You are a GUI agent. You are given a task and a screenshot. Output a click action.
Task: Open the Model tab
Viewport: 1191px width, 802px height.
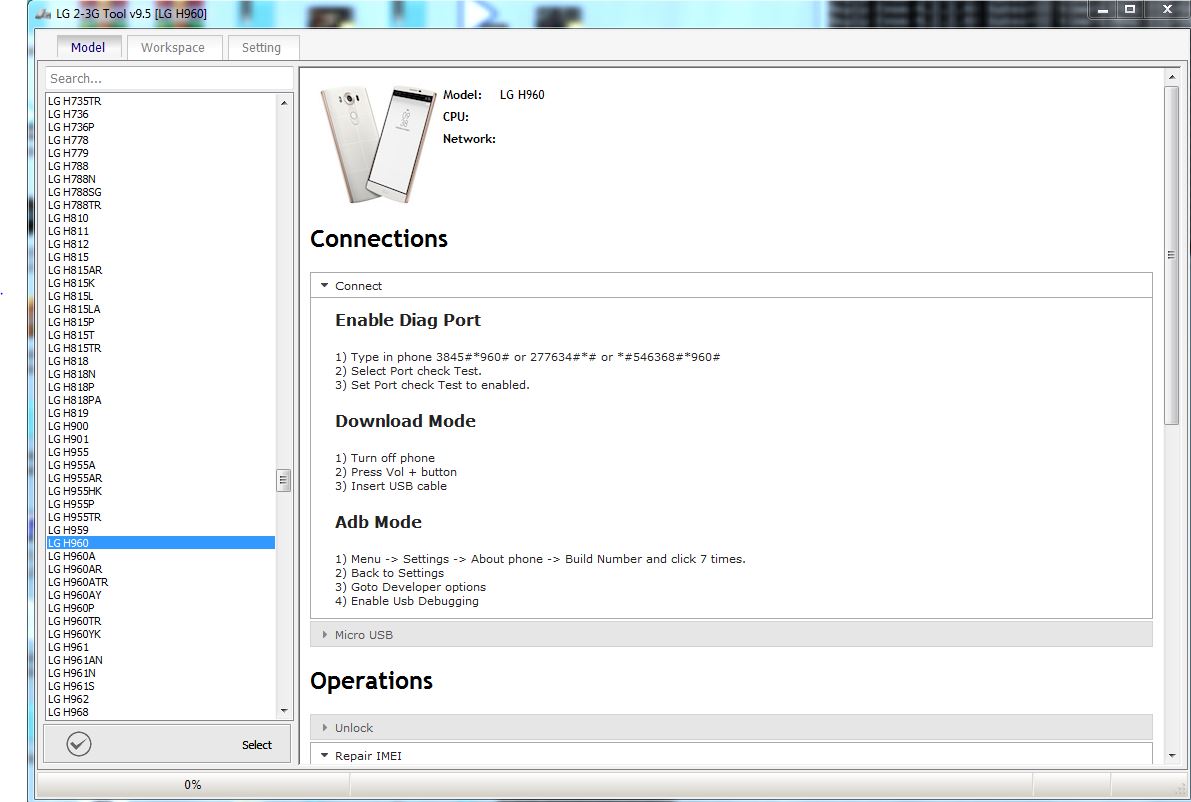(x=88, y=47)
